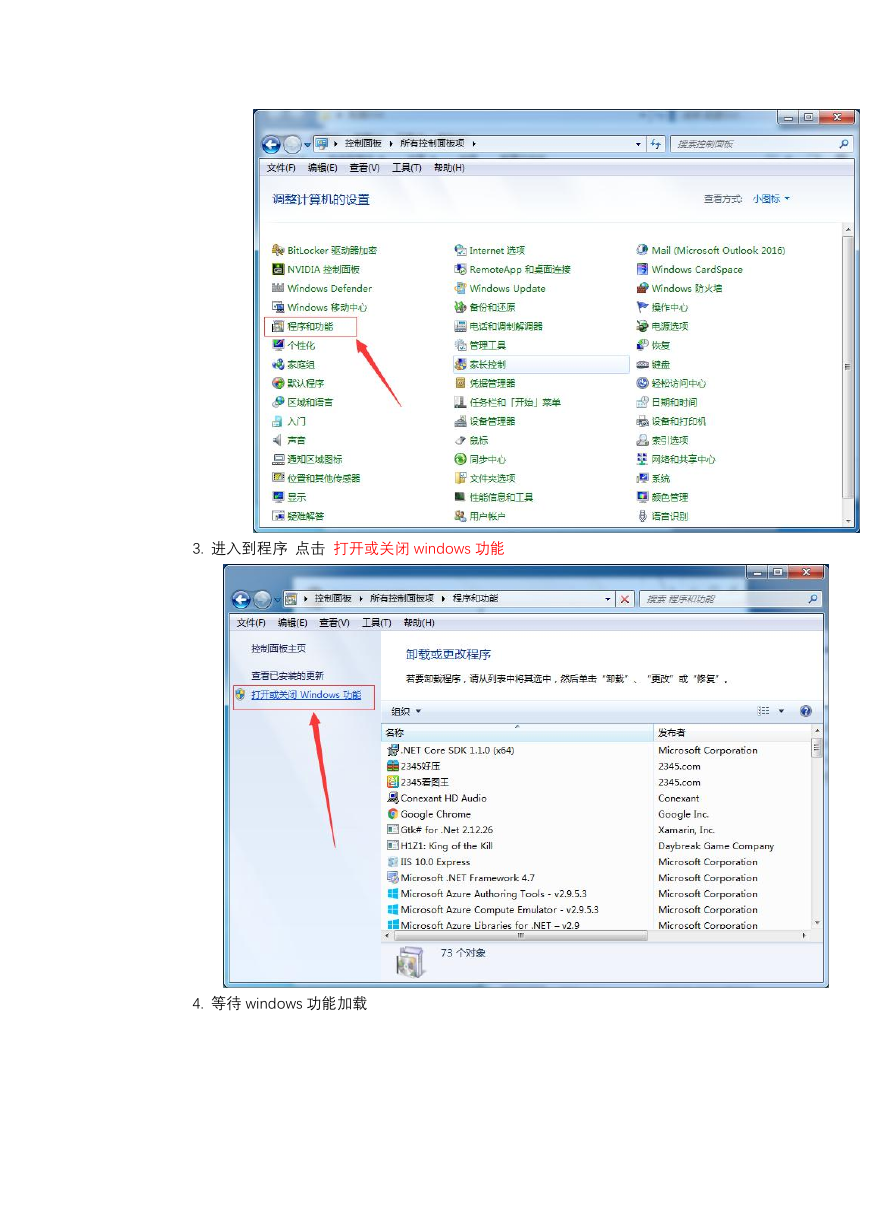
Task: Click the 打开或关闭 Windows 功能 link
Action: (305, 695)
